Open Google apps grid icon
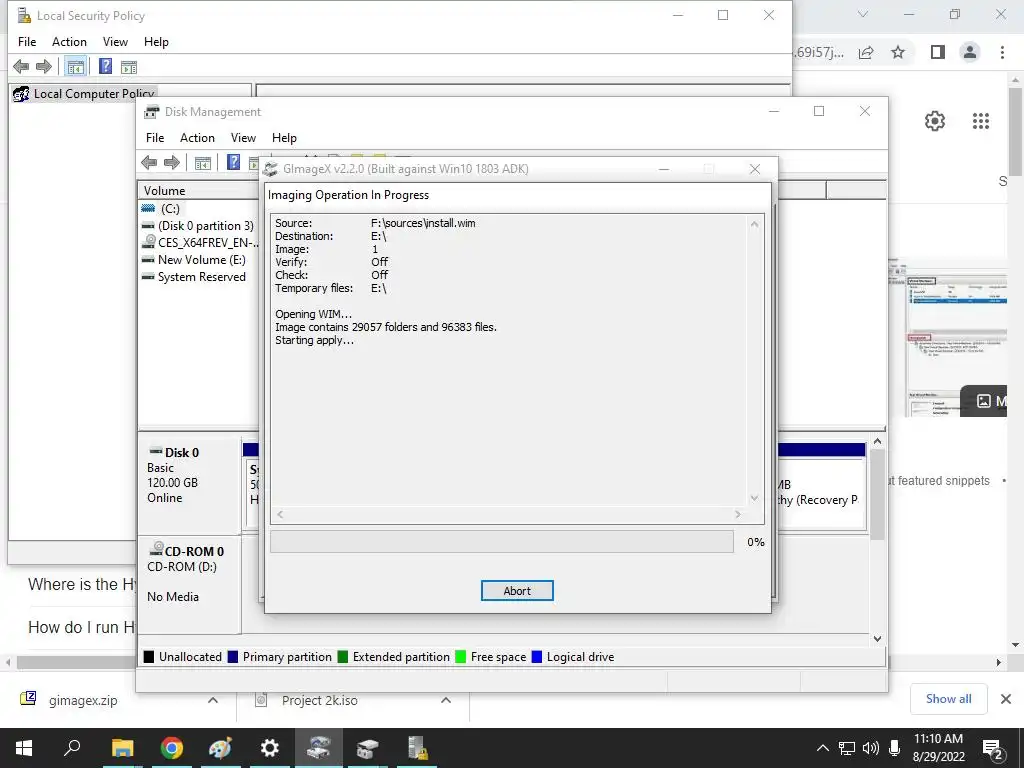This screenshot has height=768, width=1024. click(x=981, y=121)
